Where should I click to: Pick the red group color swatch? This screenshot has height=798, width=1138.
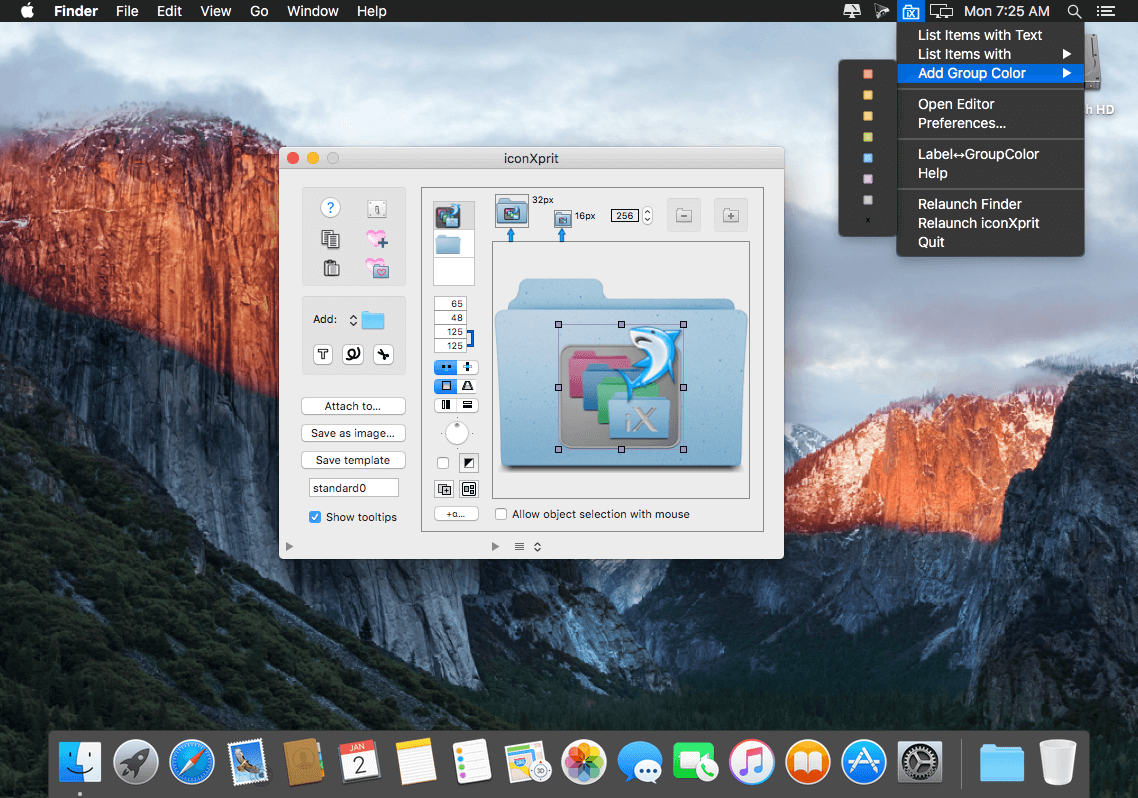[x=868, y=74]
